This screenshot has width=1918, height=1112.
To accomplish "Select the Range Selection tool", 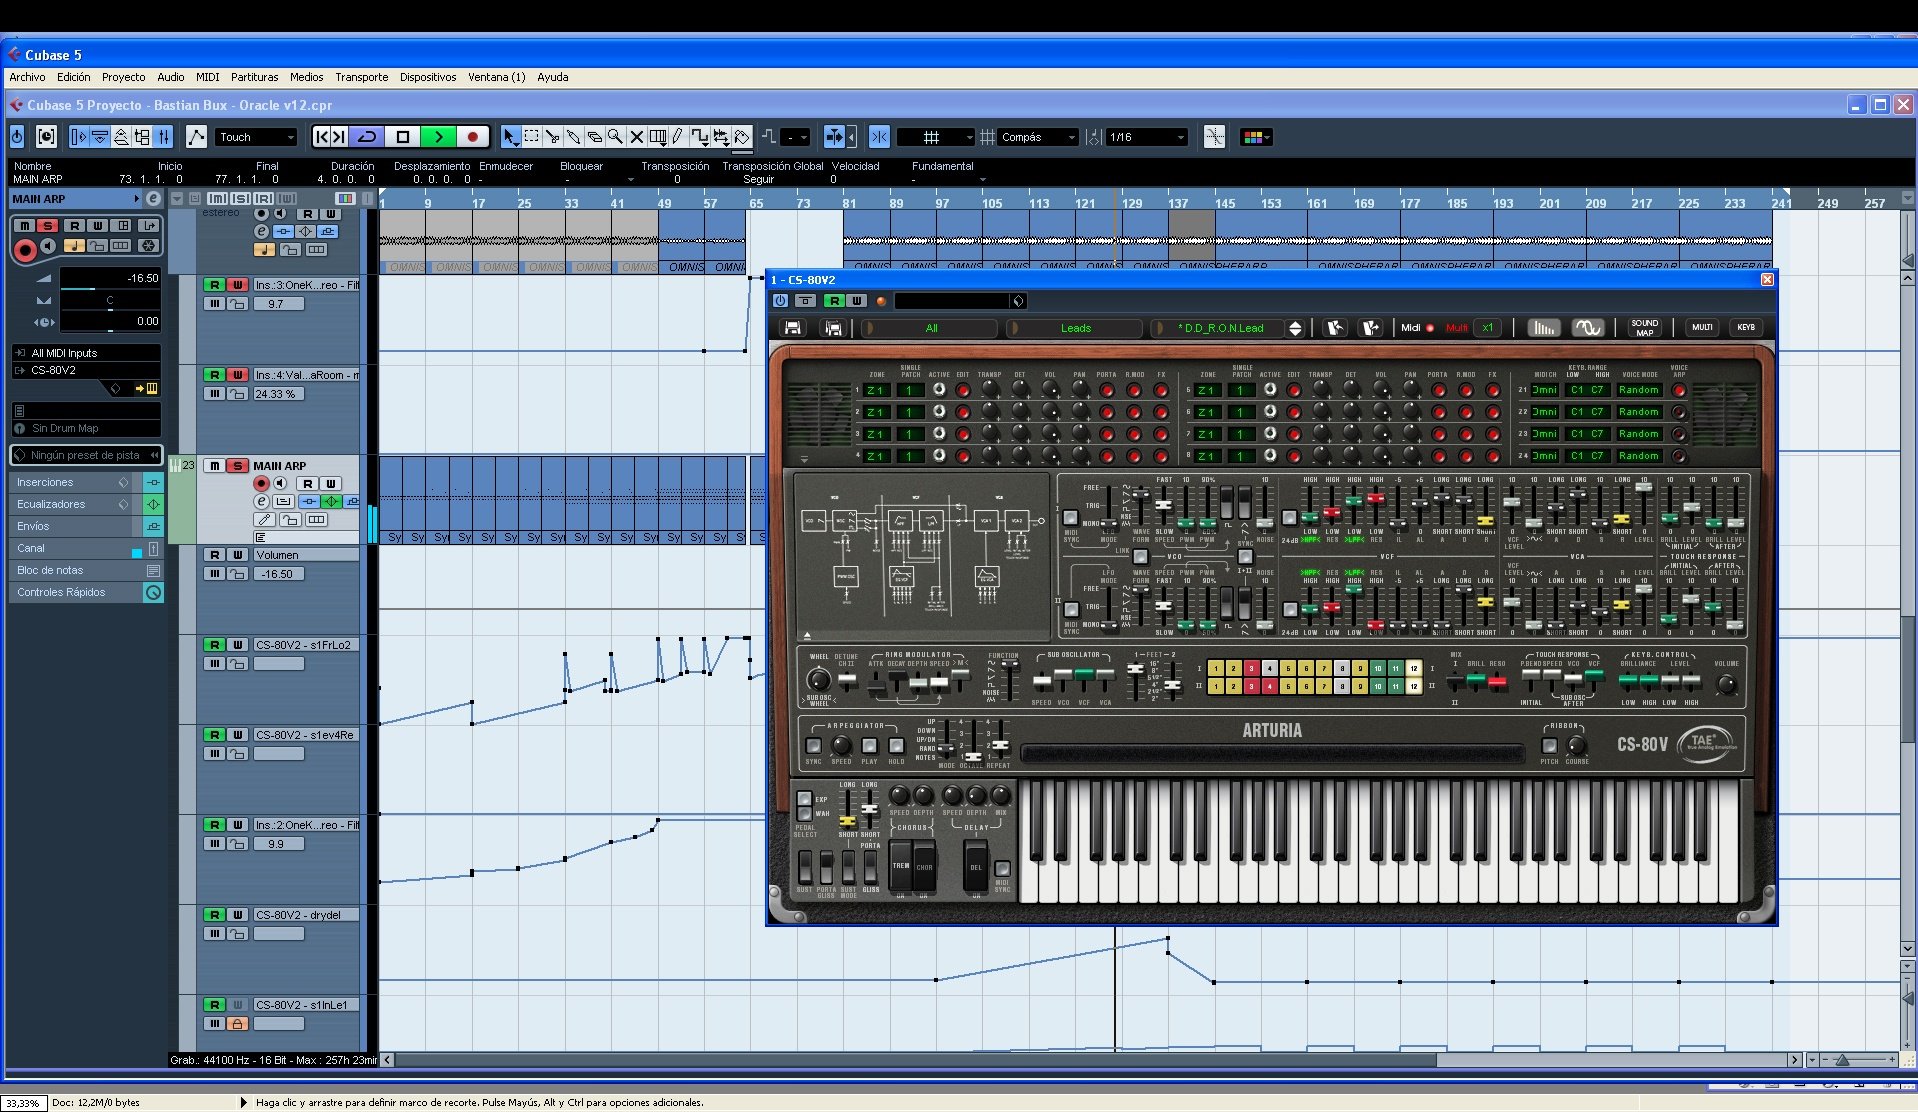I will [x=531, y=137].
